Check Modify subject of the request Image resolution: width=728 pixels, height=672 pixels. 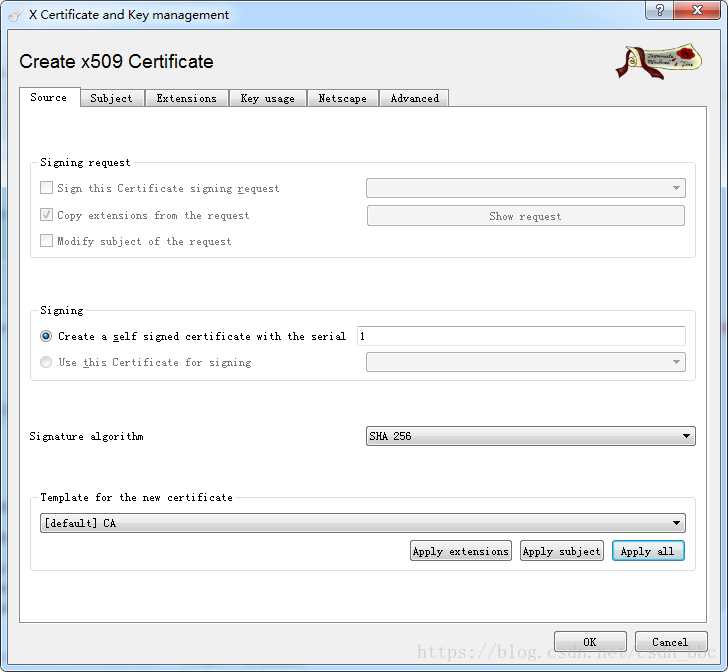tap(46, 241)
